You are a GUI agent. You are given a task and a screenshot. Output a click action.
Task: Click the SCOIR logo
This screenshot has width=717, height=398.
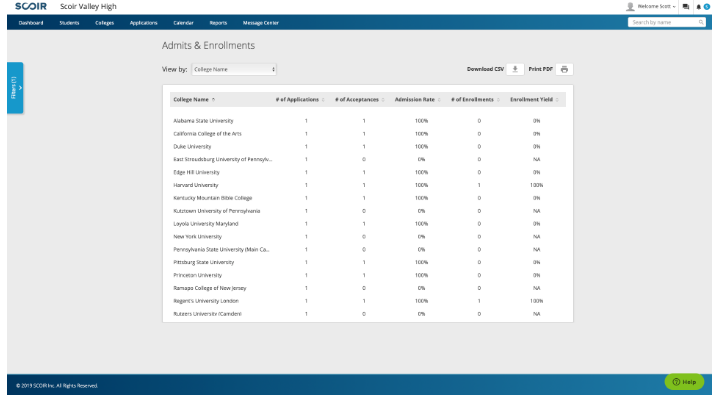(31, 6)
